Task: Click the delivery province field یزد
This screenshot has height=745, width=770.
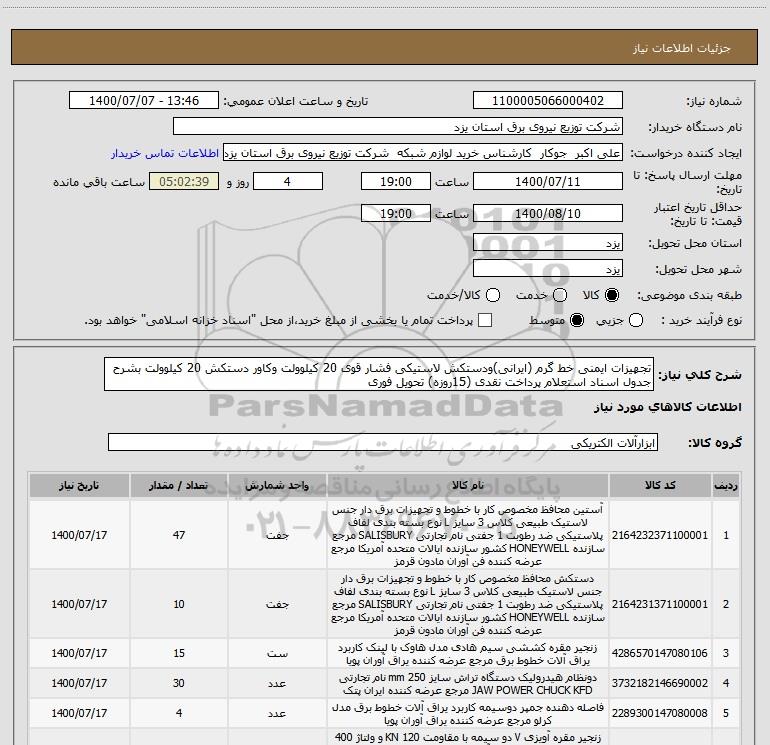Action: coord(548,242)
